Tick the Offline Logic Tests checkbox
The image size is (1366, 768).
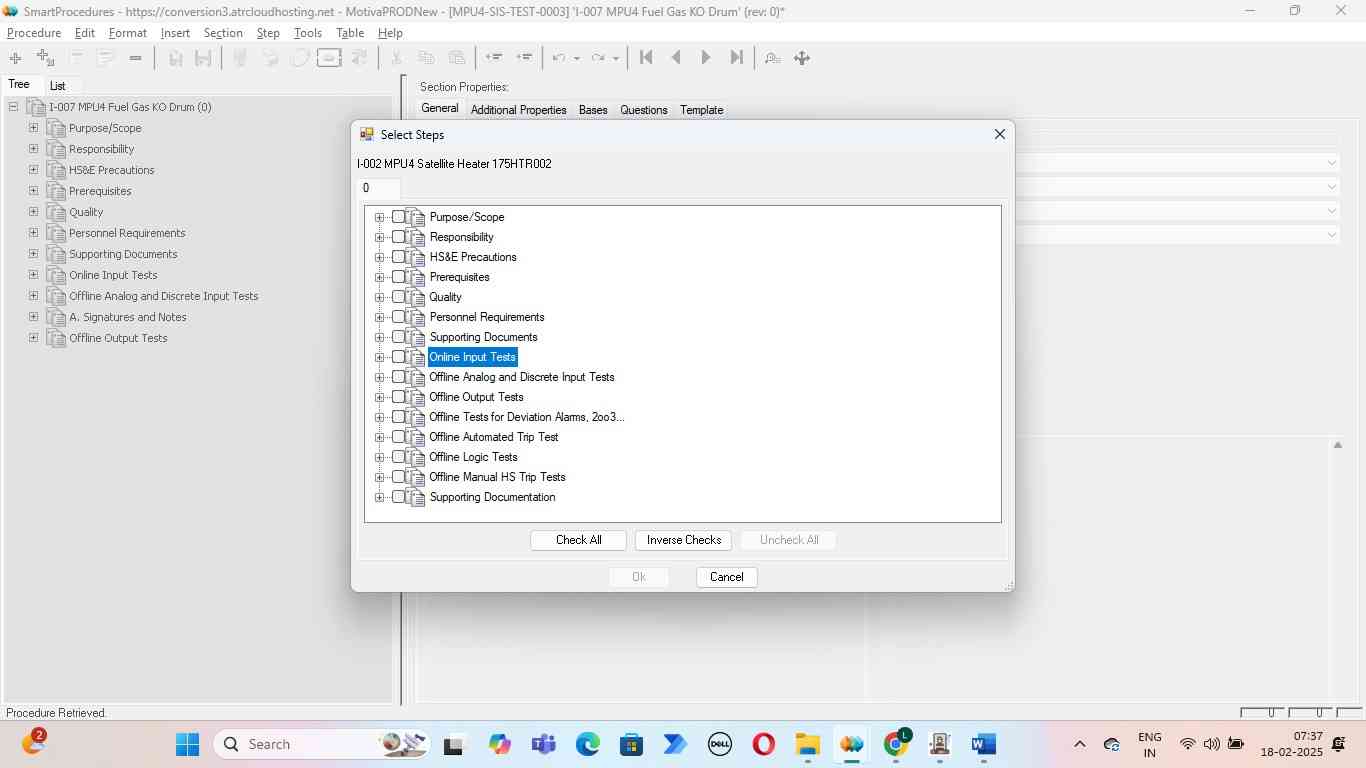399,457
